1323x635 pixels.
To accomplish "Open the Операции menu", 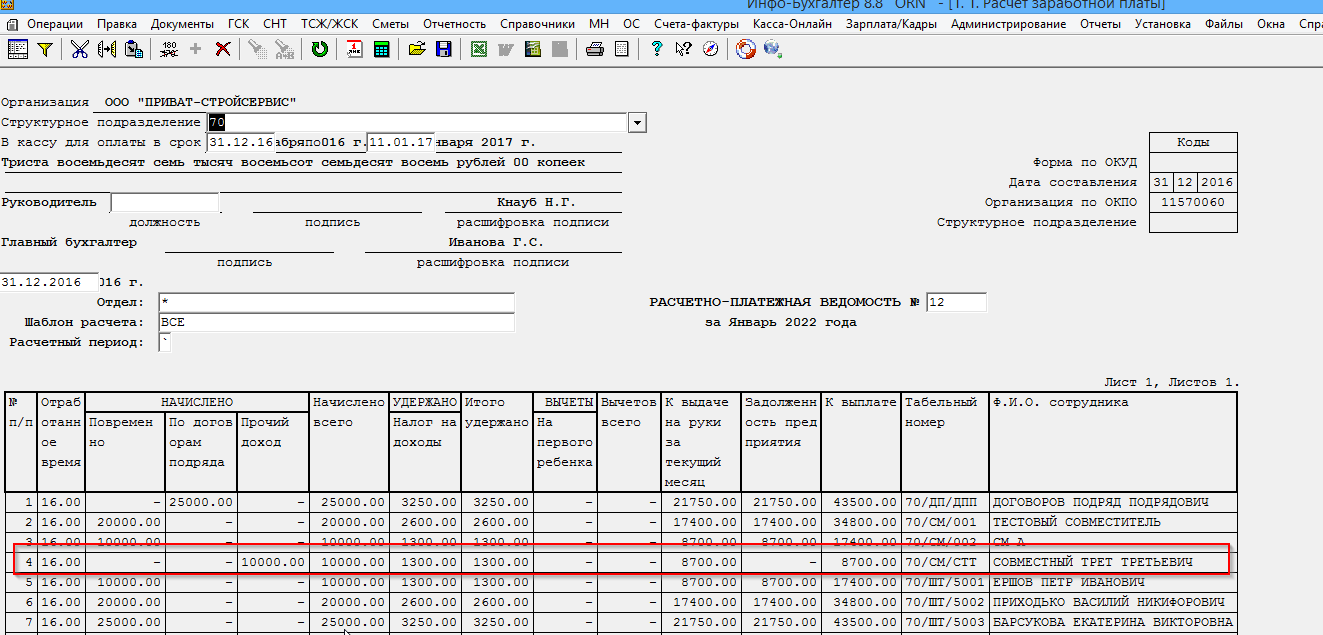I will click(55, 23).
